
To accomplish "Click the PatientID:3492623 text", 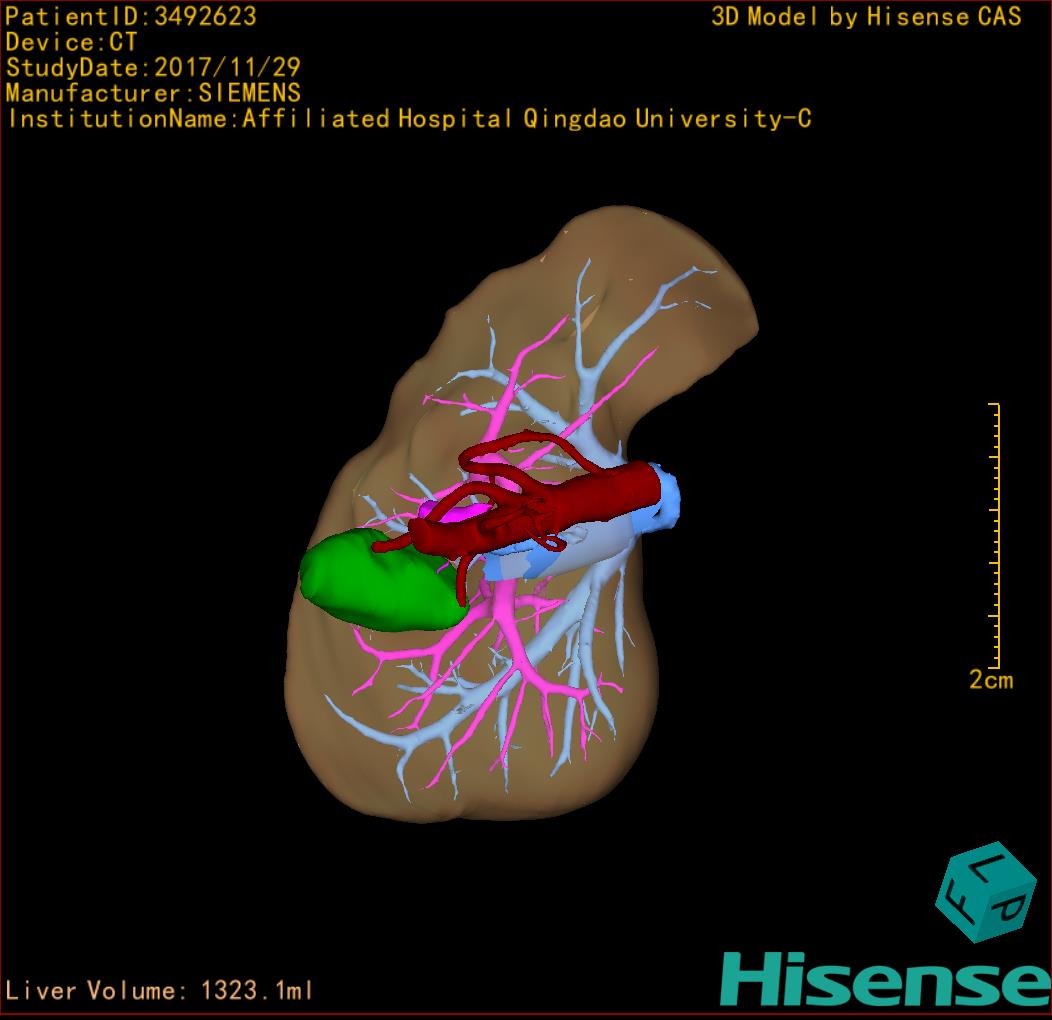I will pyautogui.click(x=131, y=17).
